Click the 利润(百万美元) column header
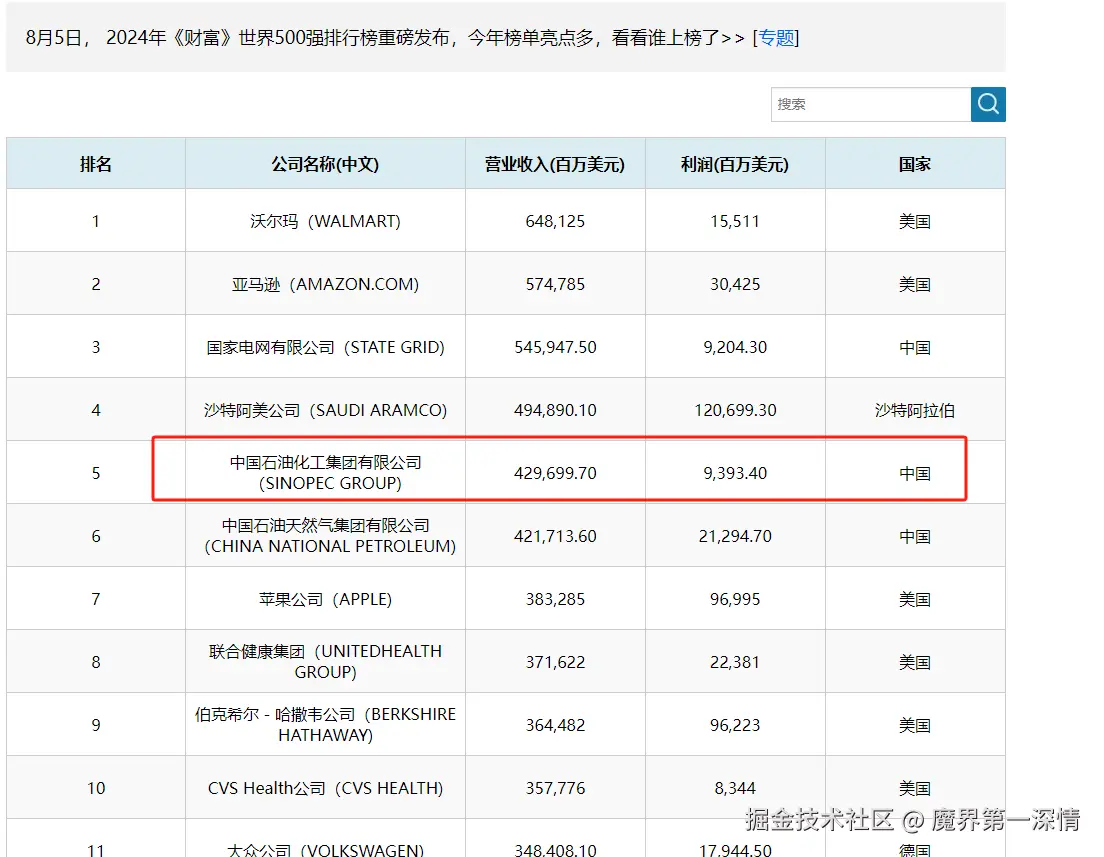Viewport: 1104px width, 857px height. pyautogui.click(x=734, y=163)
